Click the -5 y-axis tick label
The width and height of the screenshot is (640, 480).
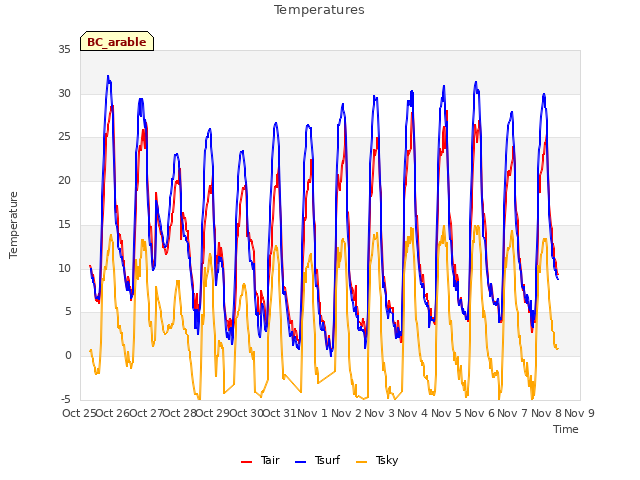pyautogui.click(x=66, y=399)
